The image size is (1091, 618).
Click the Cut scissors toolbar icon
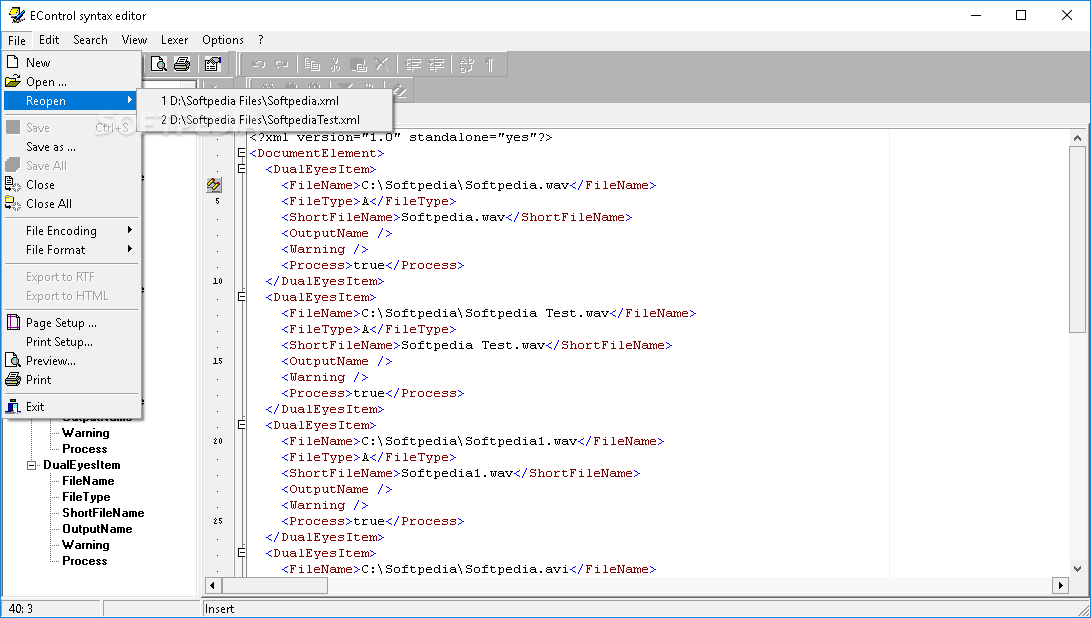[335, 65]
